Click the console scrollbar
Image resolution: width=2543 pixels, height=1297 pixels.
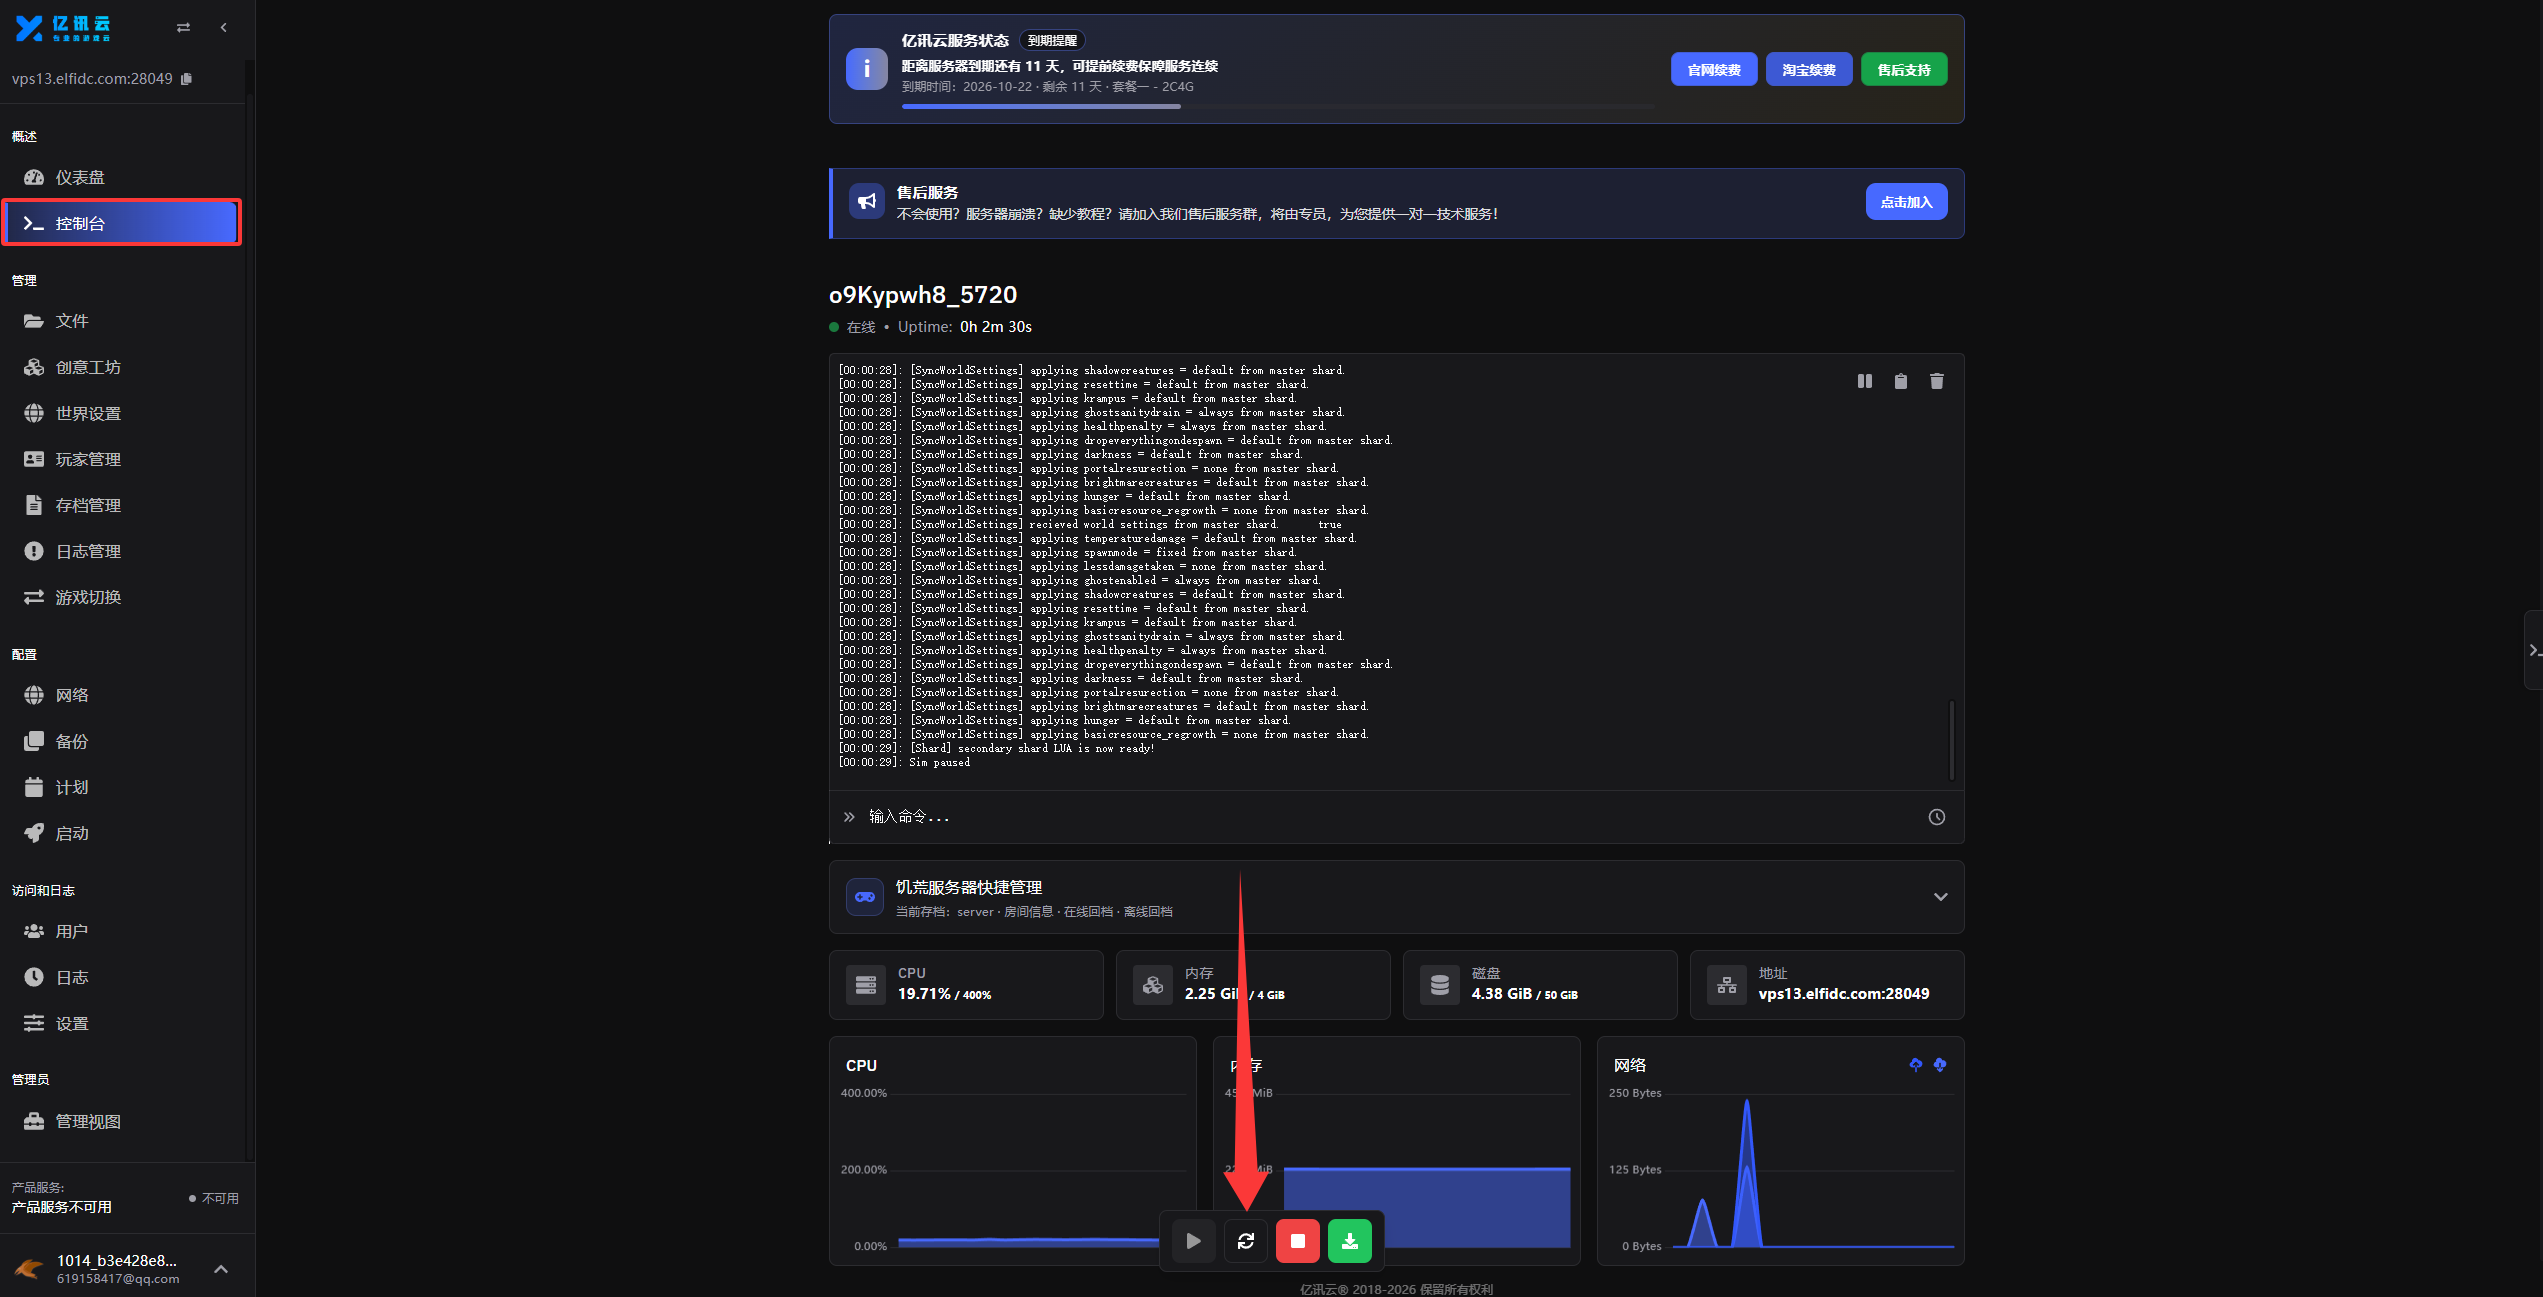[1952, 739]
